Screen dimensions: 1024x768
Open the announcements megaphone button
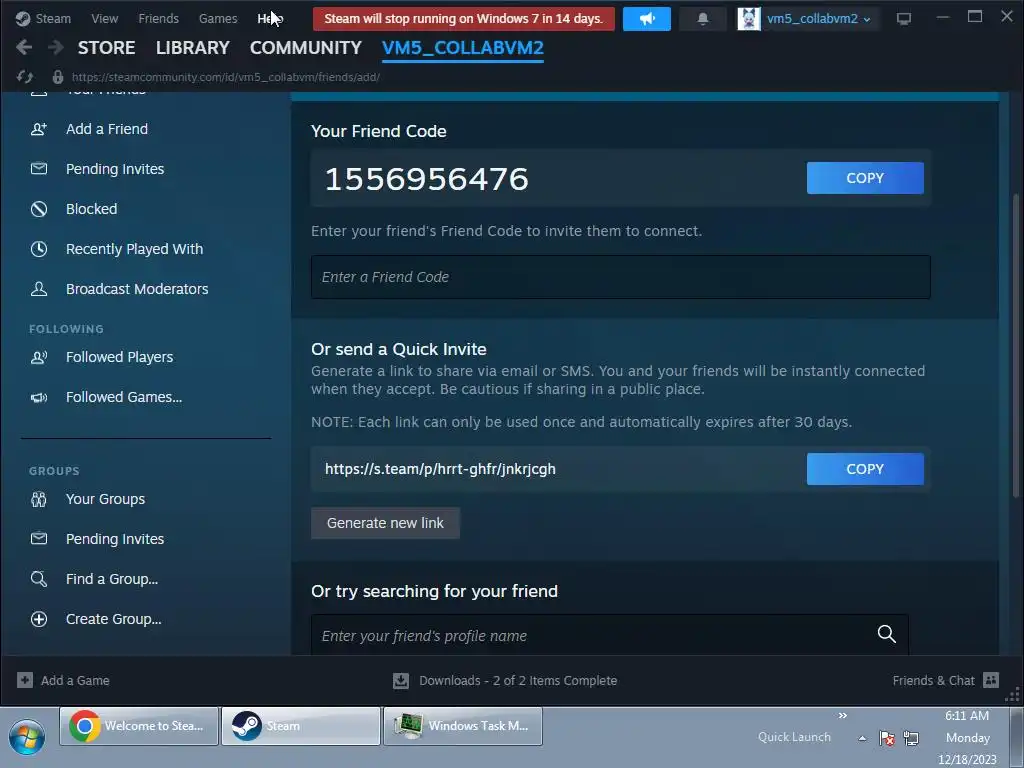pos(647,18)
